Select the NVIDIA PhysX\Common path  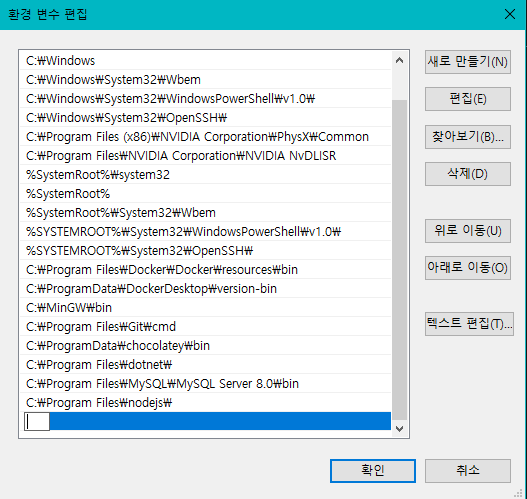[205, 137]
